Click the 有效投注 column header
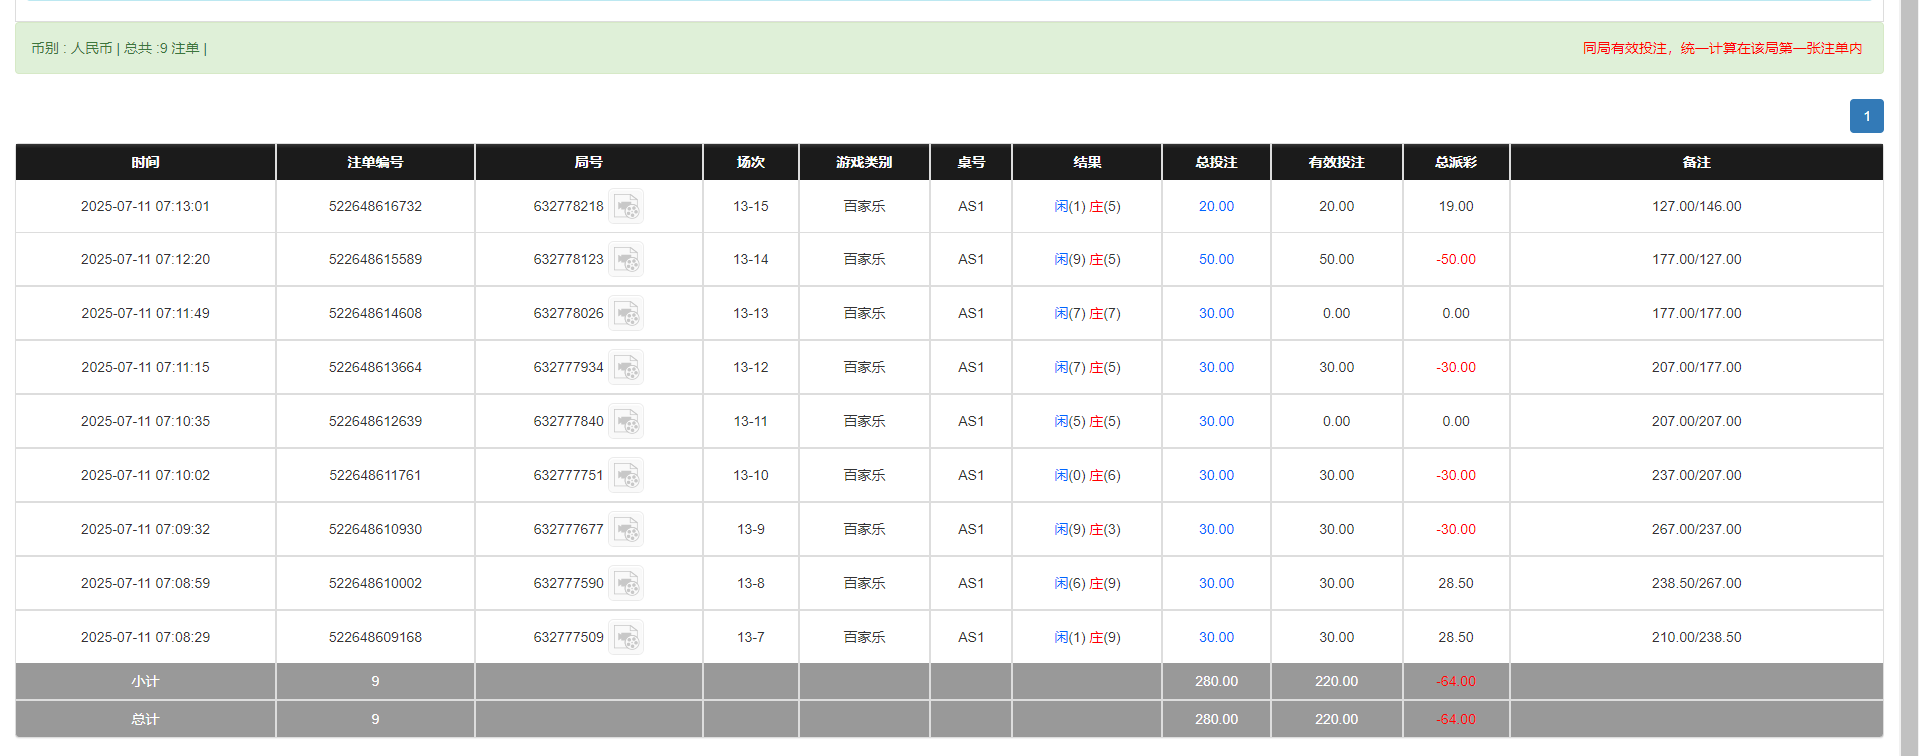Viewport: 1919px width, 756px height. [1336, 162]
